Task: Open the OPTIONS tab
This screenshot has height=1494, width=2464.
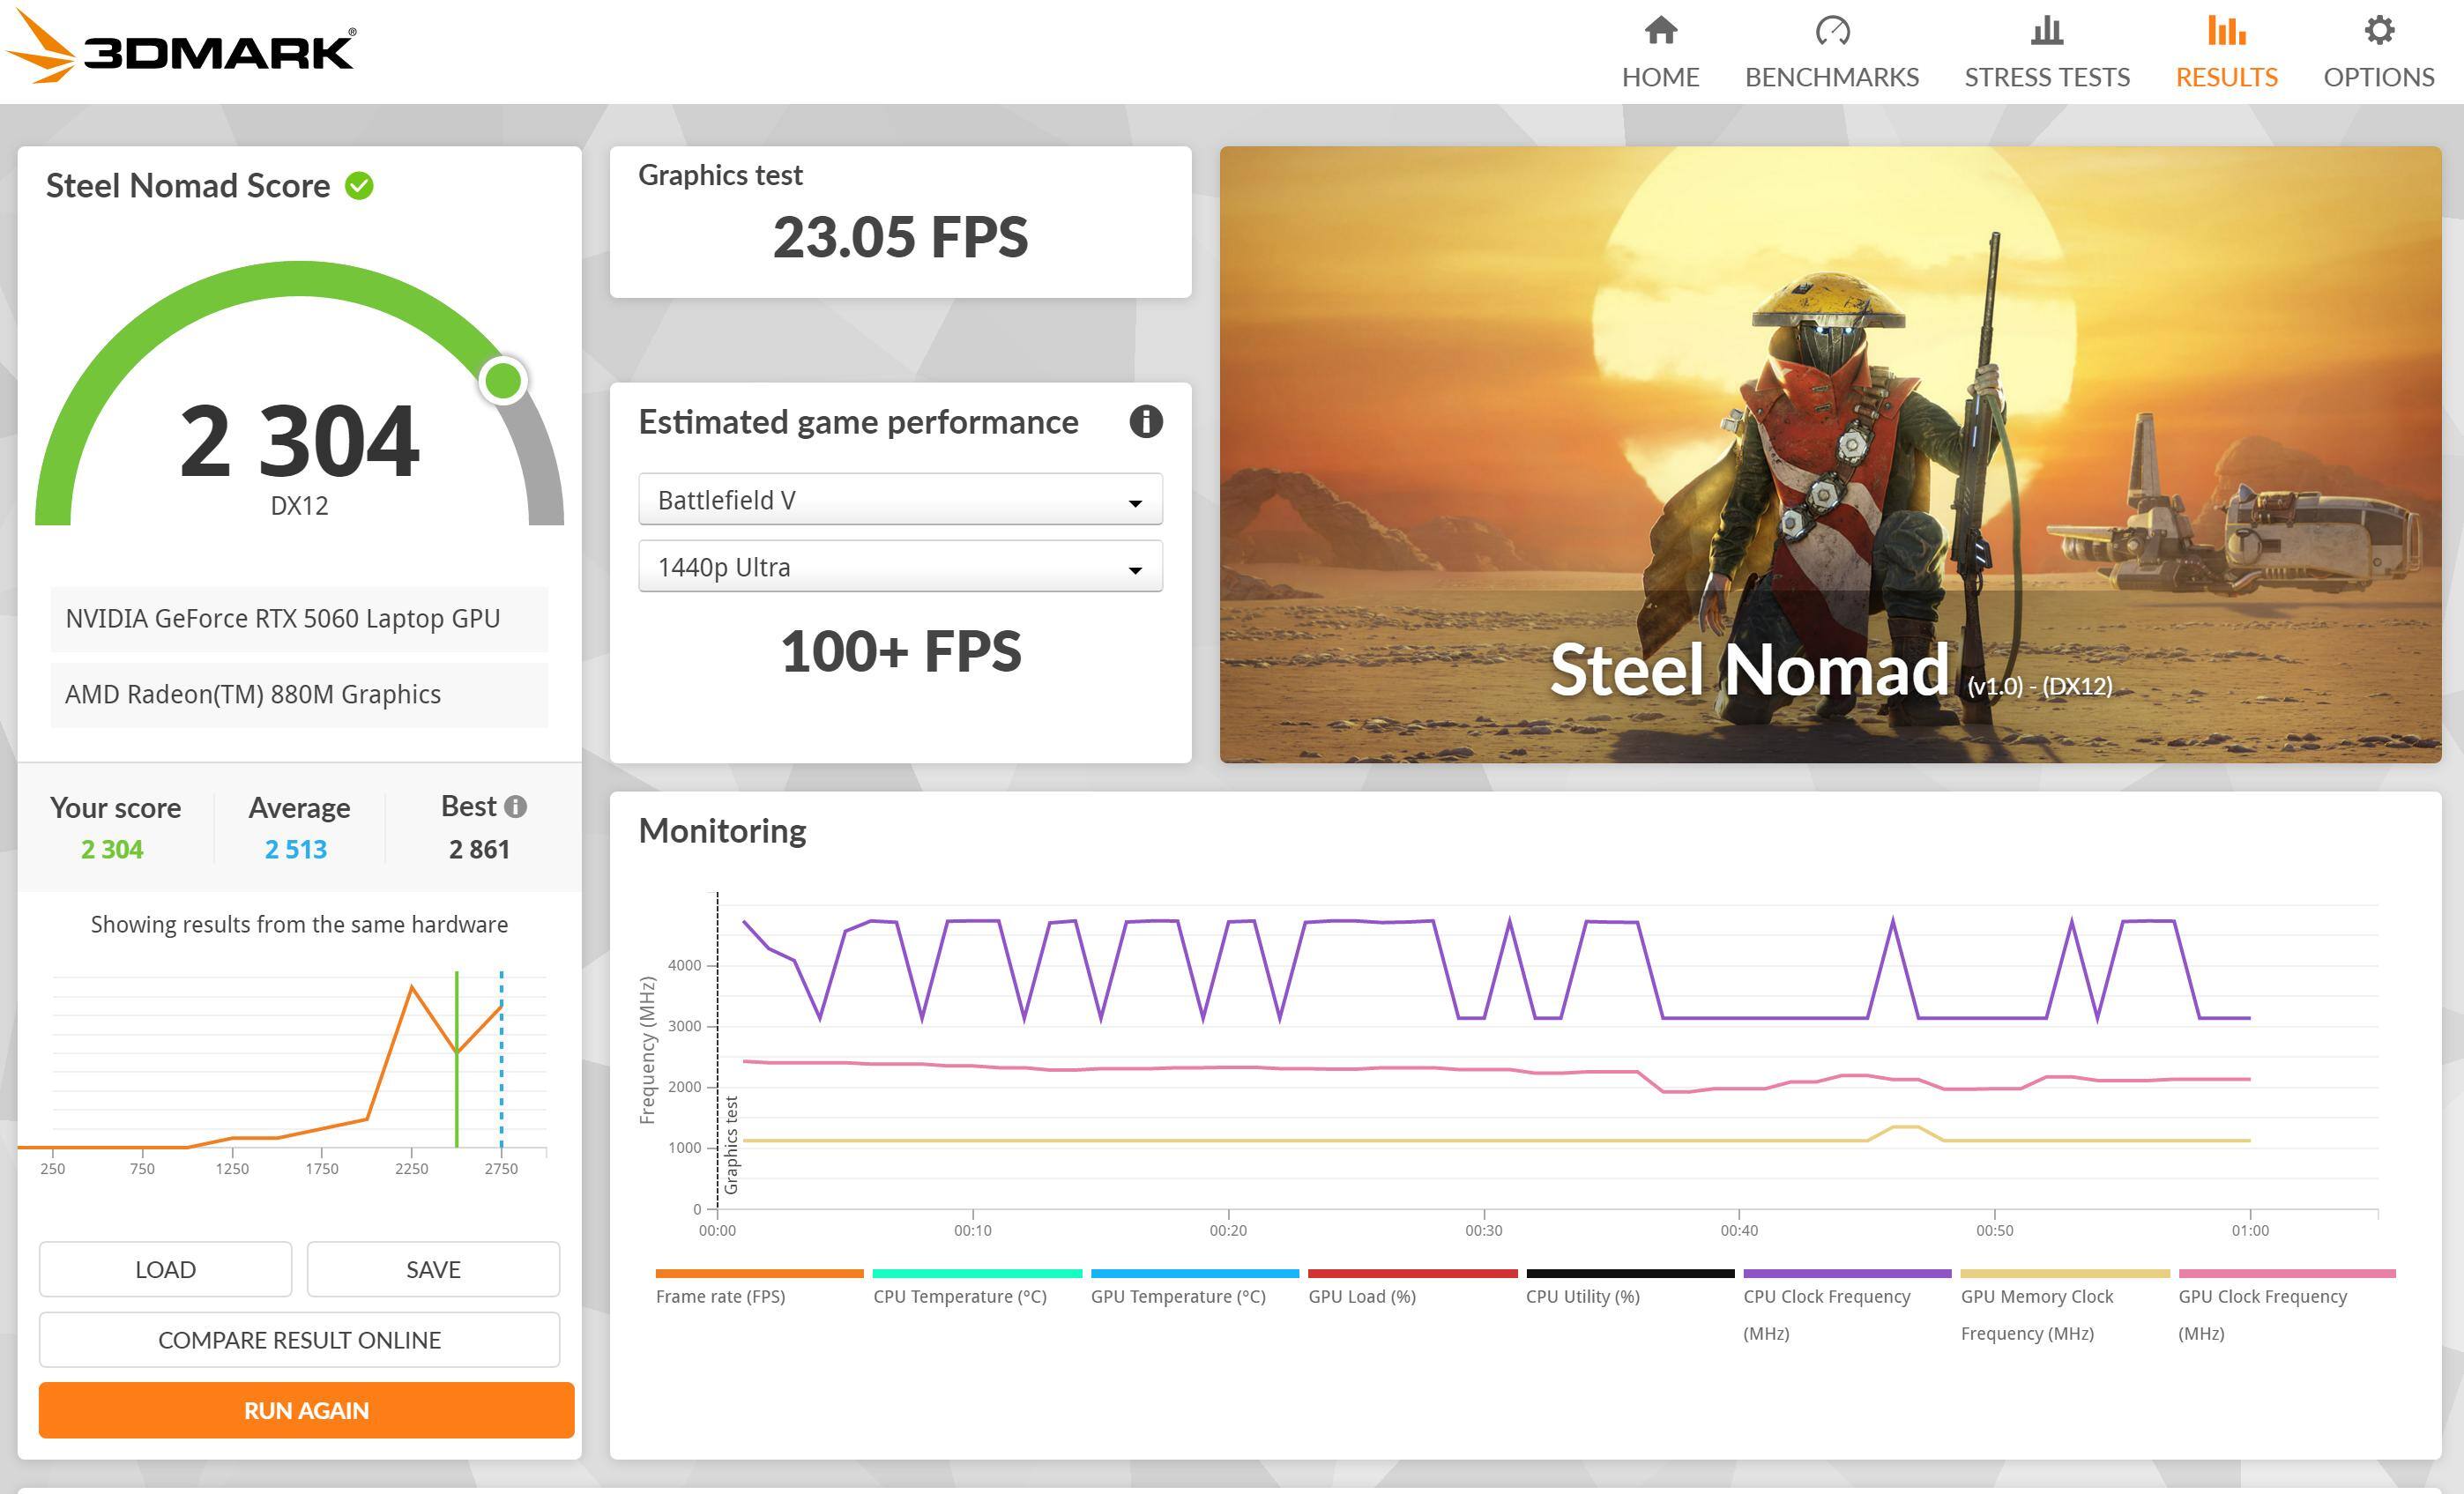Action: pyautogui.click(x=2379, y=52)
